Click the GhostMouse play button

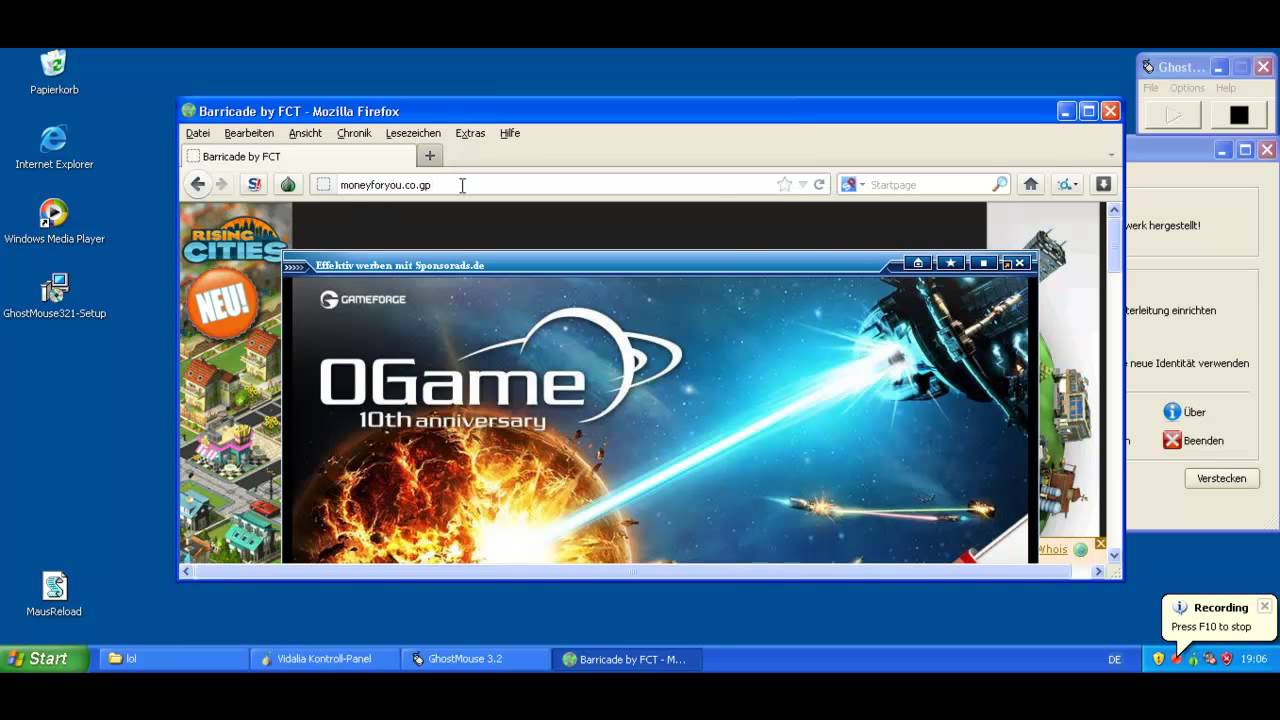[1173, 115]
